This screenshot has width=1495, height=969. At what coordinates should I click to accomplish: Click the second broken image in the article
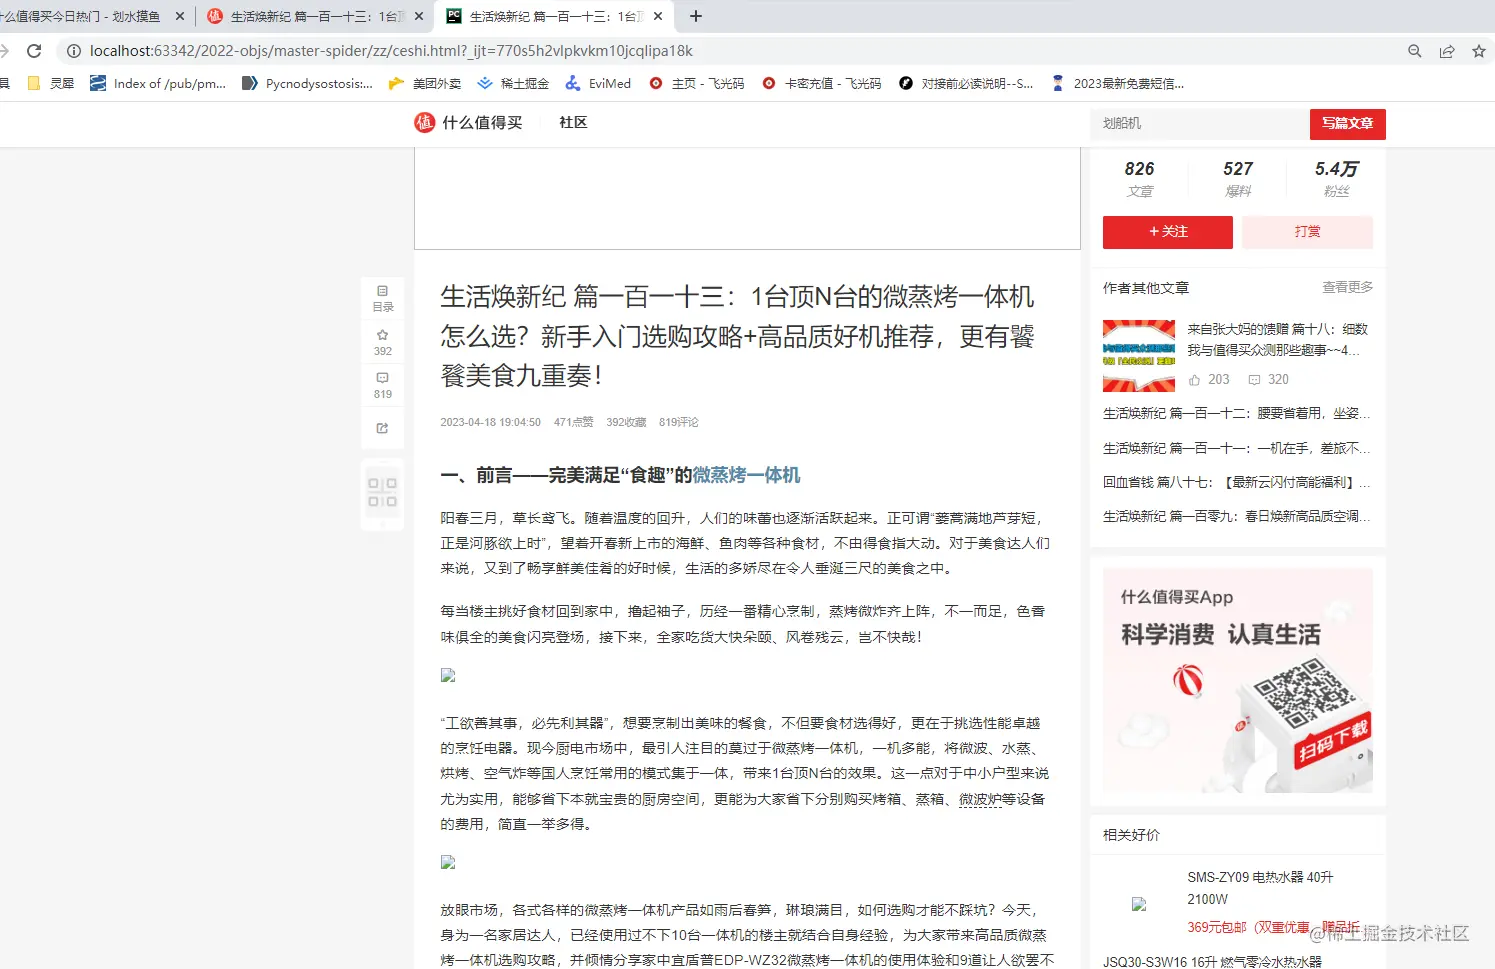click(x=448, y=862)
